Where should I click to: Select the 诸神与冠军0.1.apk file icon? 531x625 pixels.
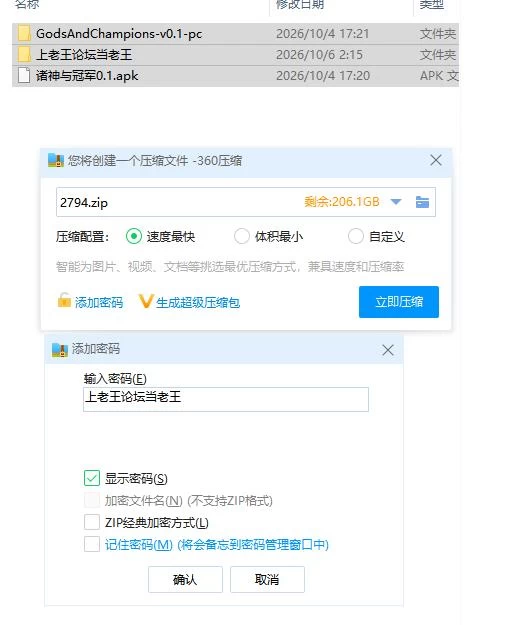pyautogui.click(x=24, y=76)
